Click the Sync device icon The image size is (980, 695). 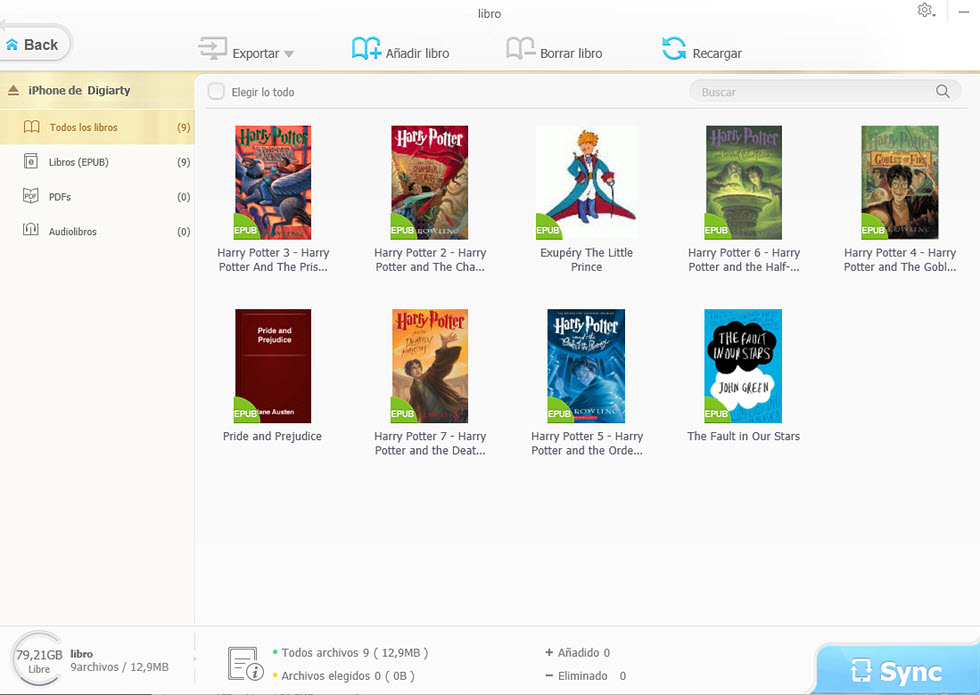pyautogui.click(x=861, y=671)
